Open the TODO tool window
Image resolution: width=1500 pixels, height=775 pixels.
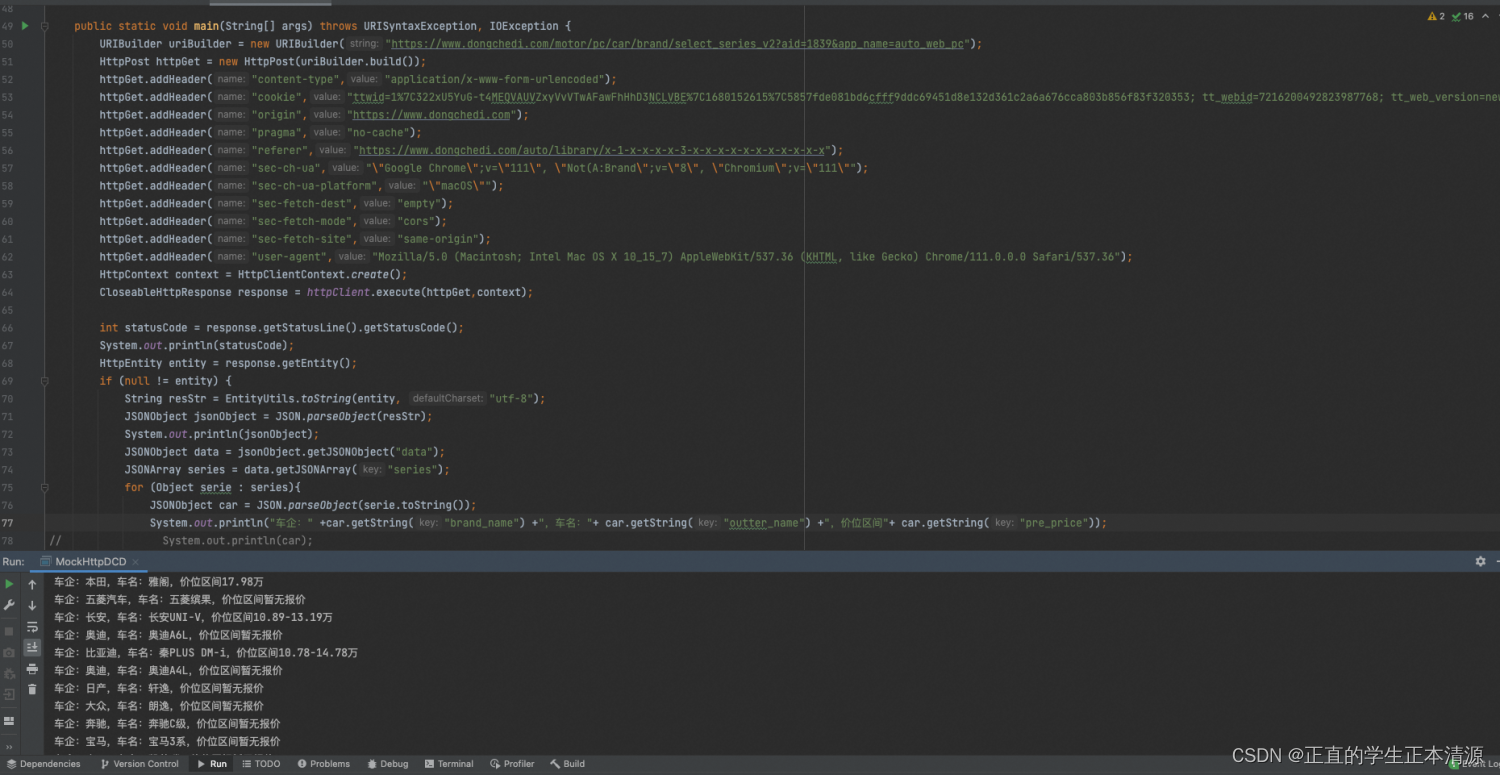(261, 764)
